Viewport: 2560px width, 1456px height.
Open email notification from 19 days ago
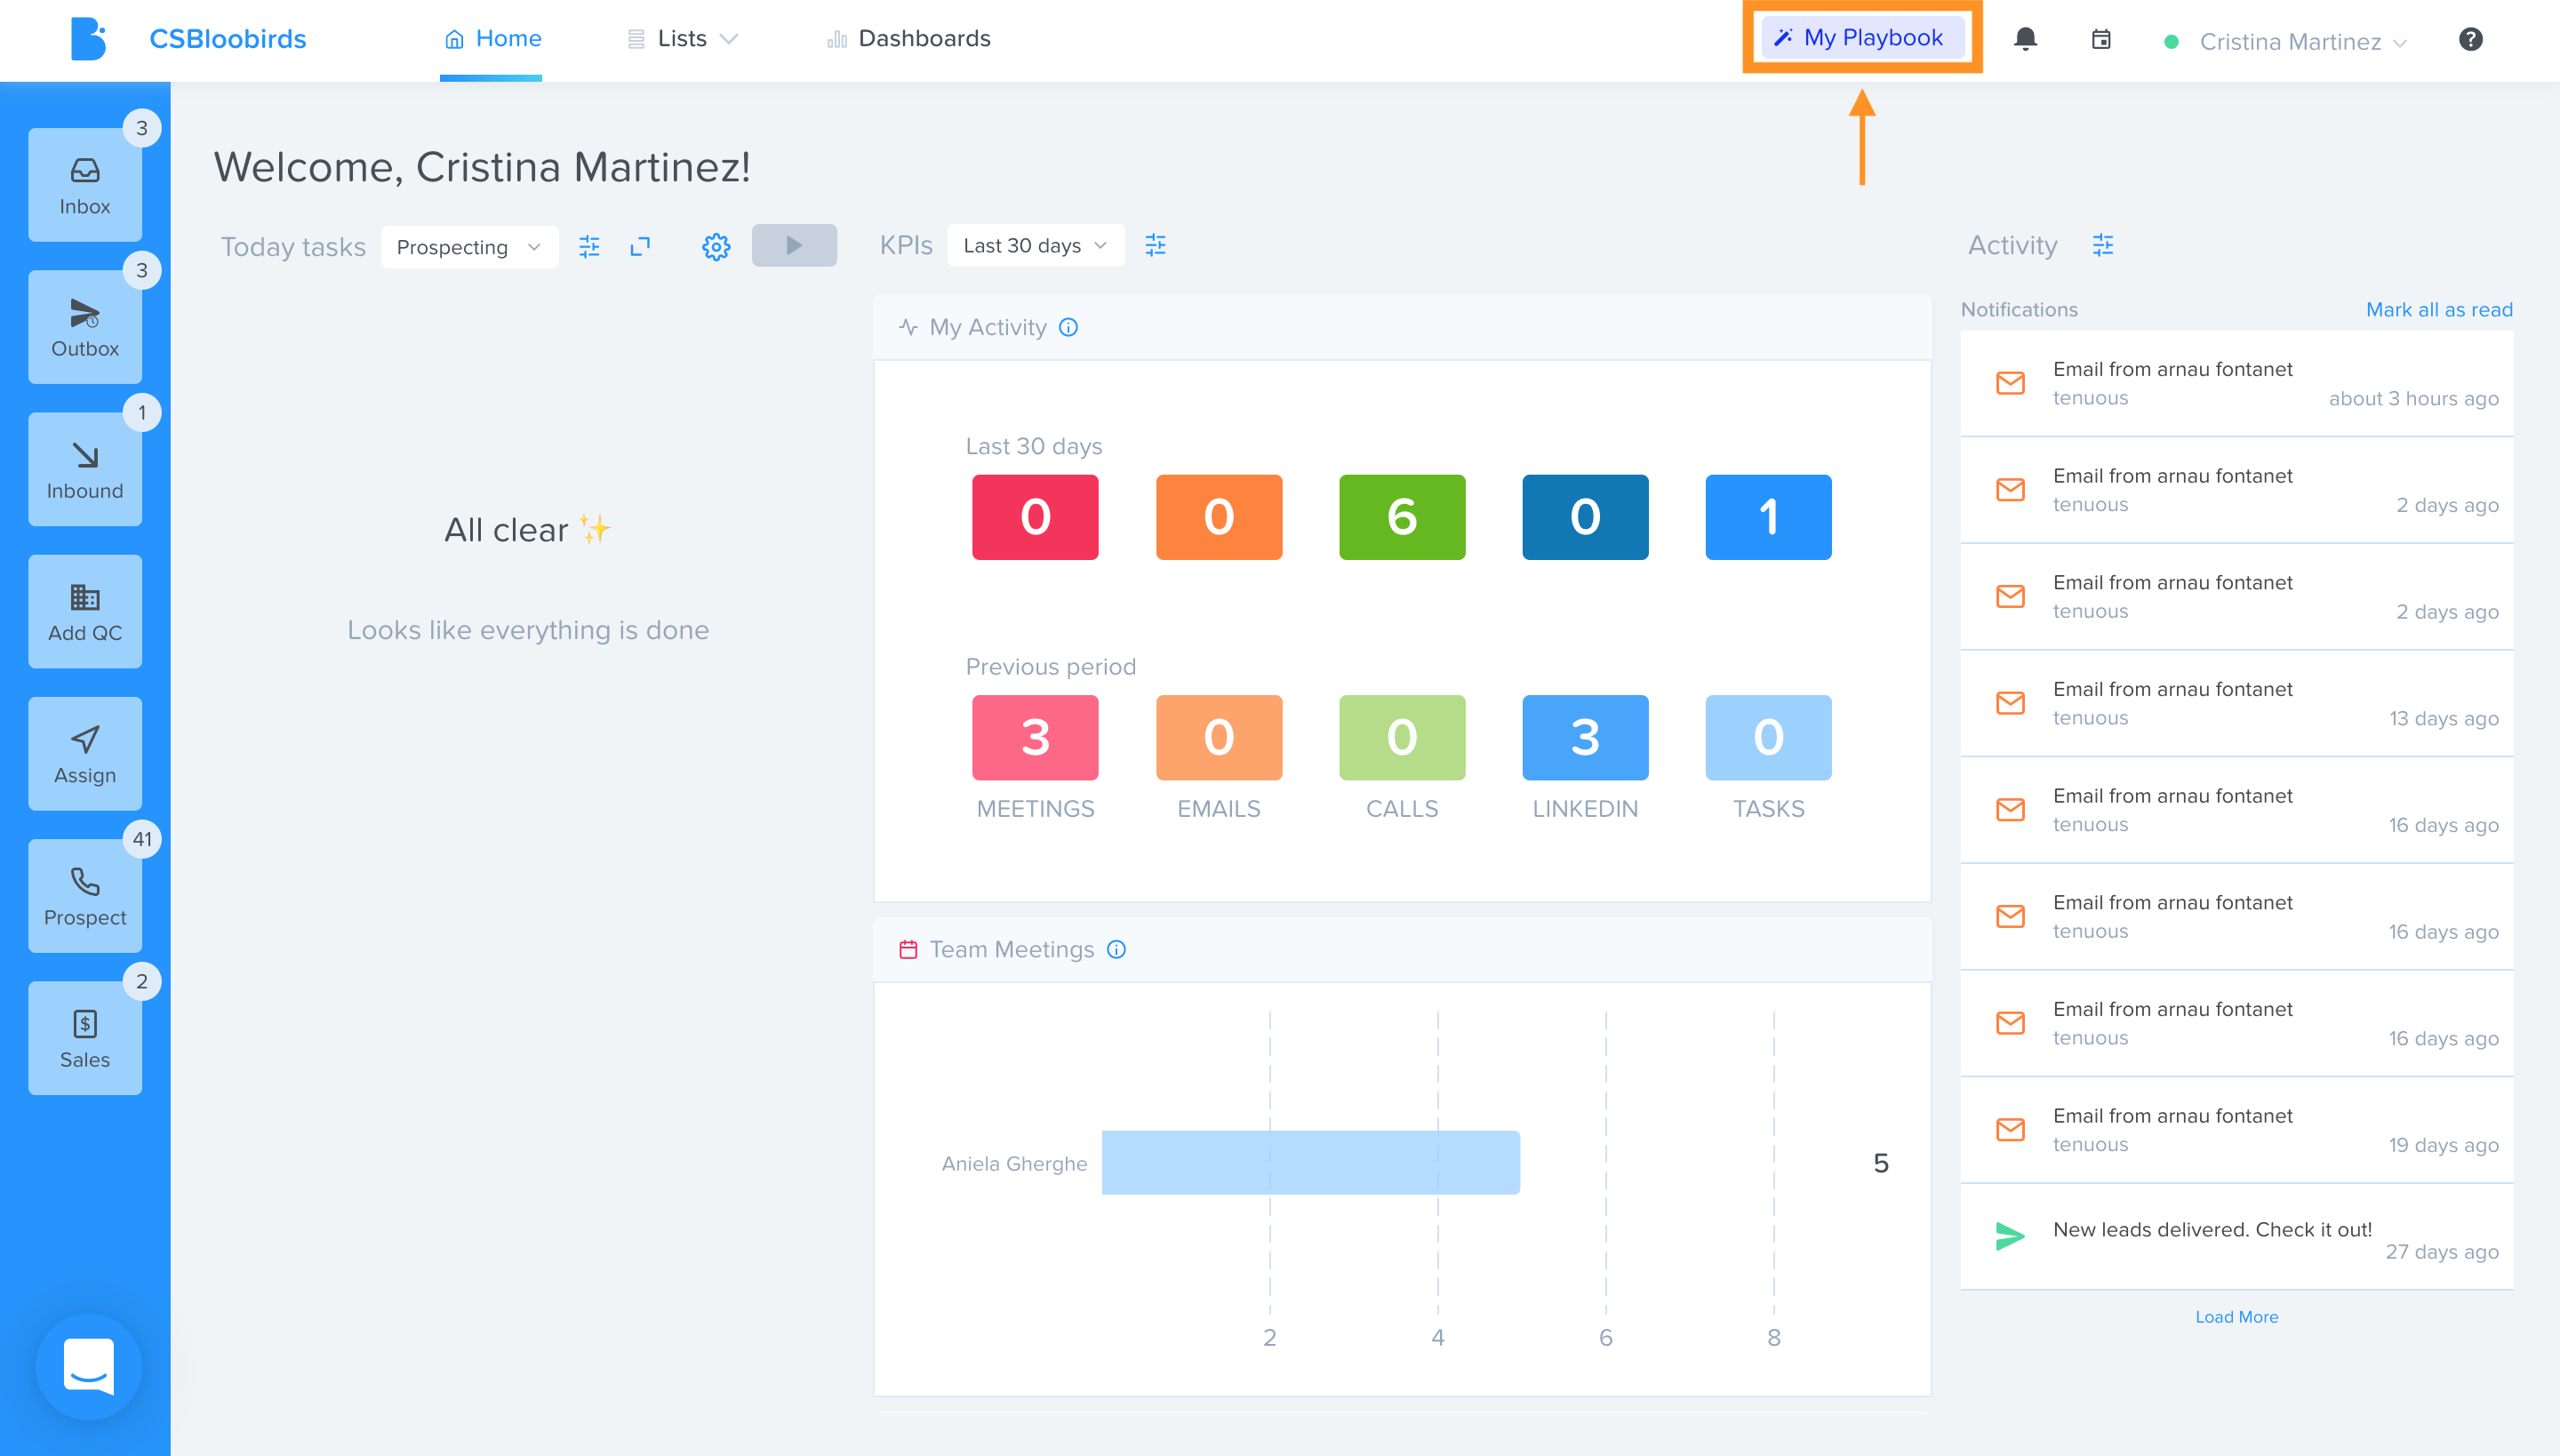click(2236, 1130)
